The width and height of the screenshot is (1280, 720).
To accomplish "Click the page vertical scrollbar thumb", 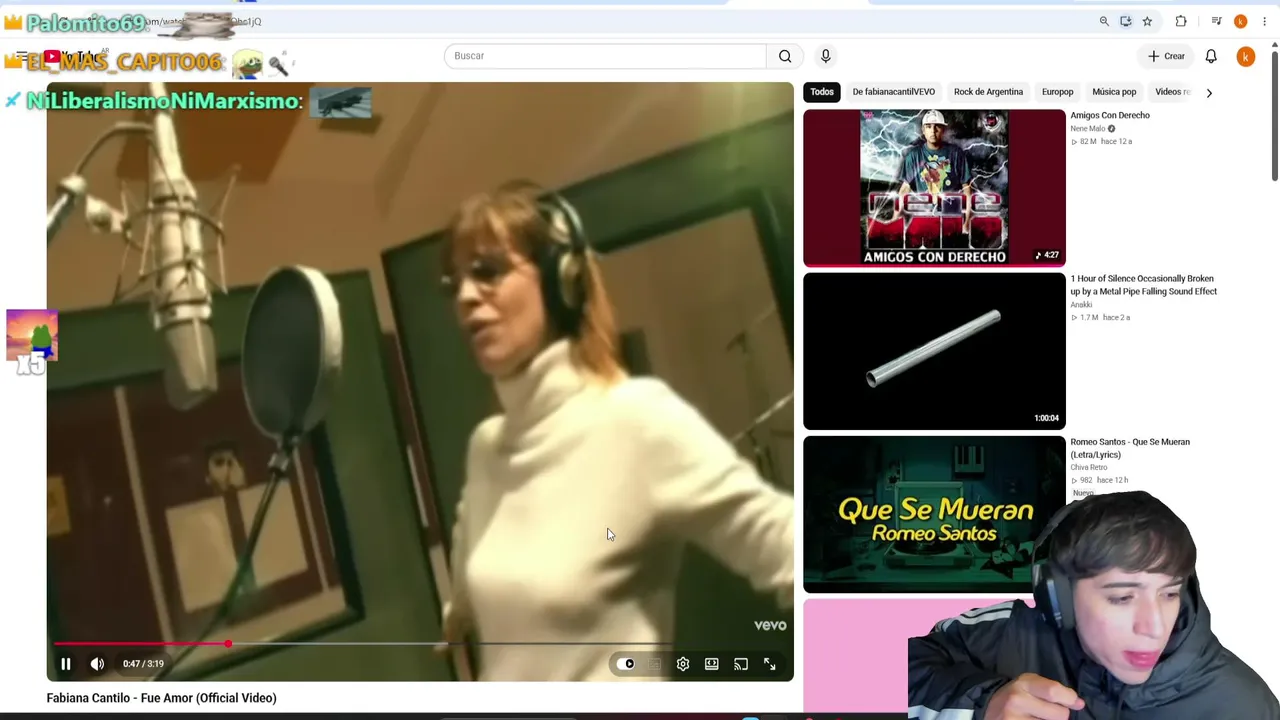I will (1274, 115).
